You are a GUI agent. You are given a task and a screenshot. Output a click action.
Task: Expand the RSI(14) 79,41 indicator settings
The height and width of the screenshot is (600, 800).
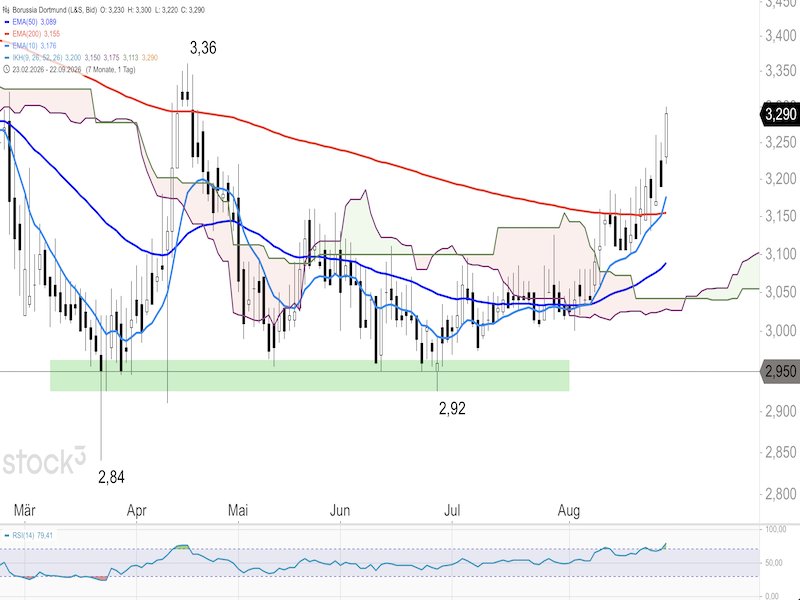pyautogui.click(x=33, y=536)
